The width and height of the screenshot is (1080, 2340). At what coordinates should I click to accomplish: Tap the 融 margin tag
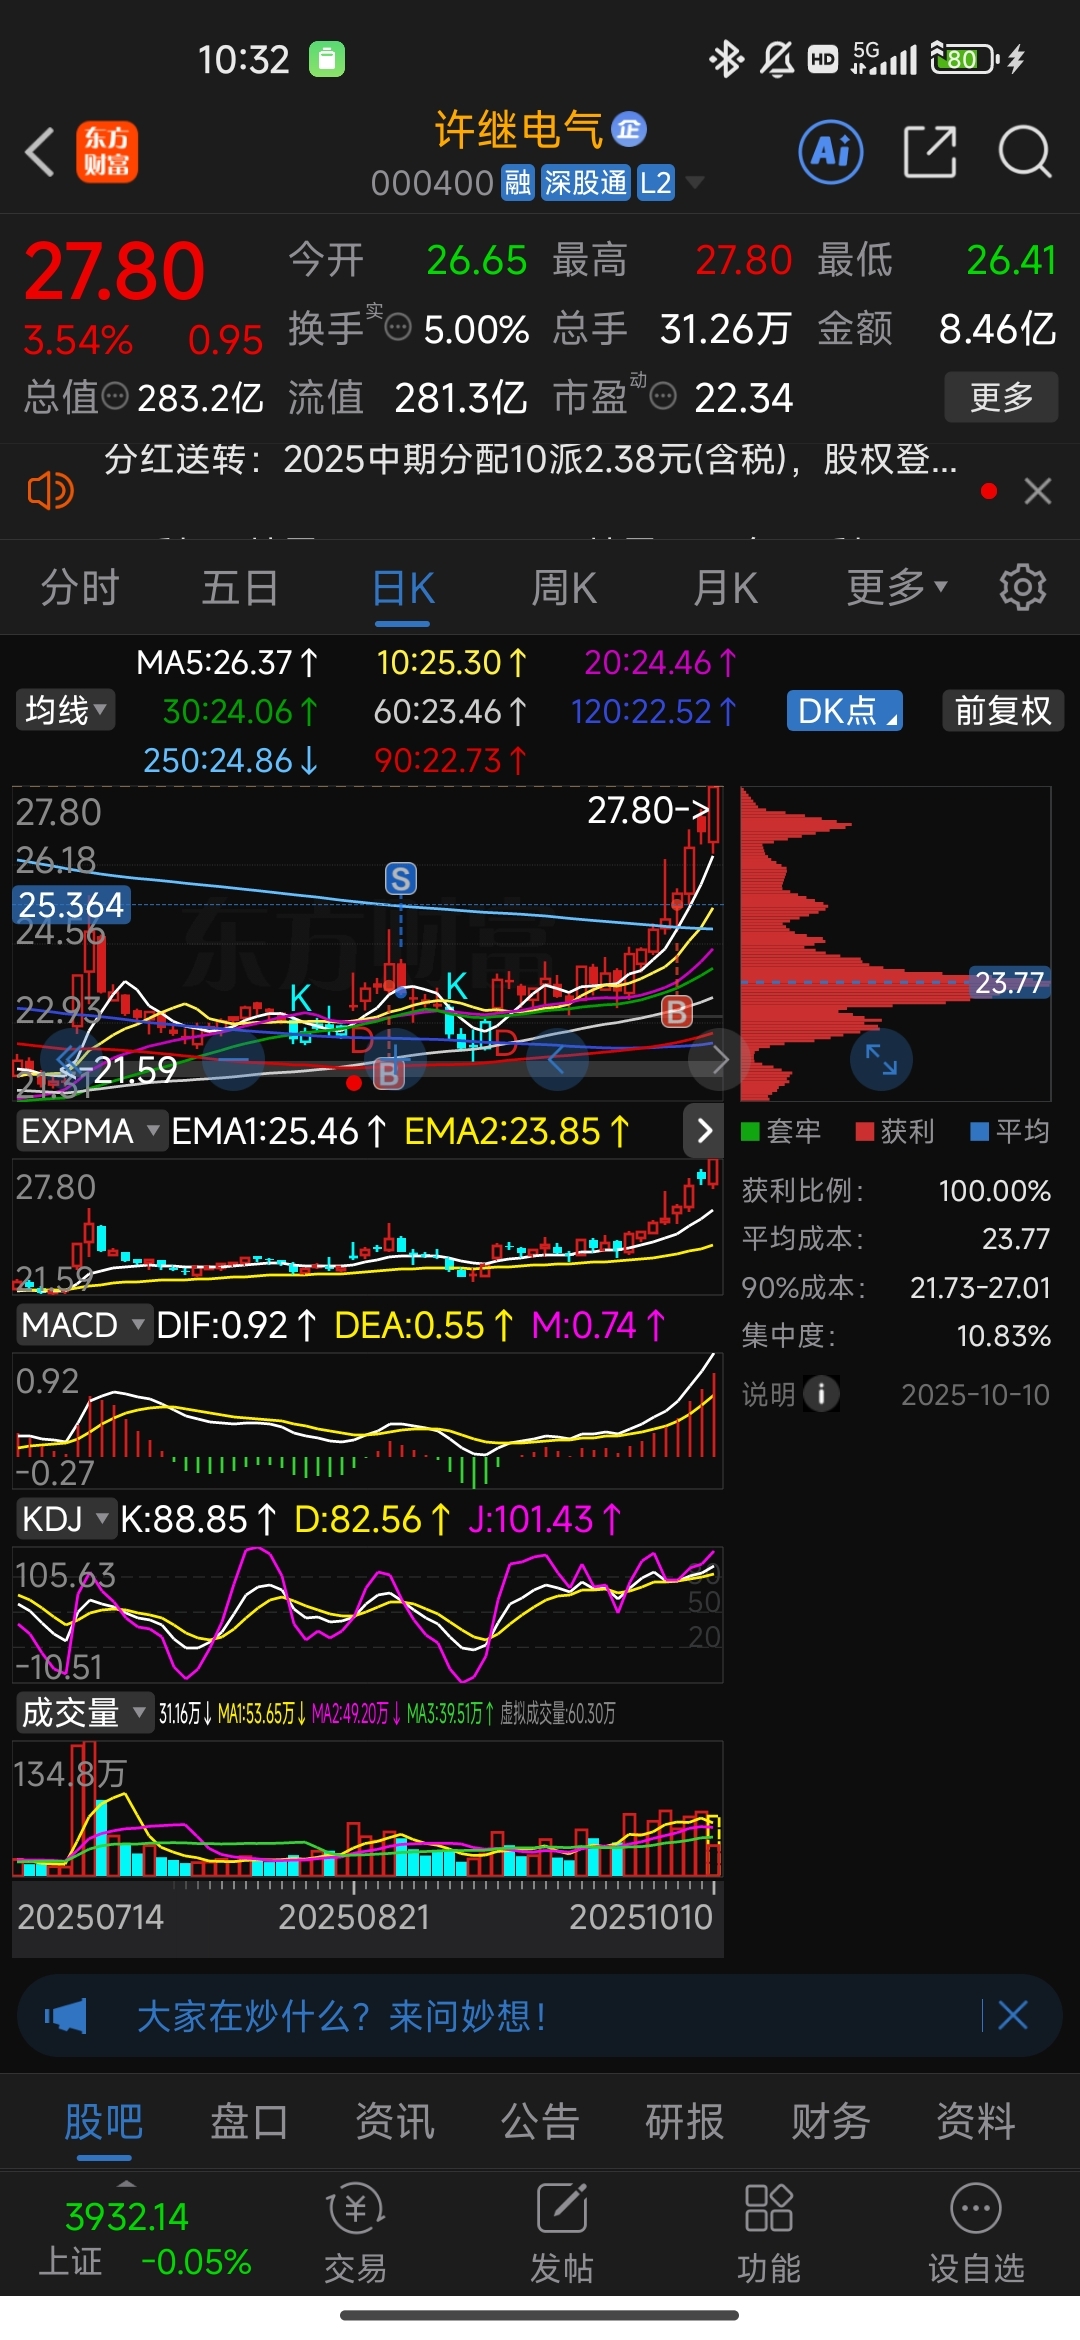tap(518, 183)
